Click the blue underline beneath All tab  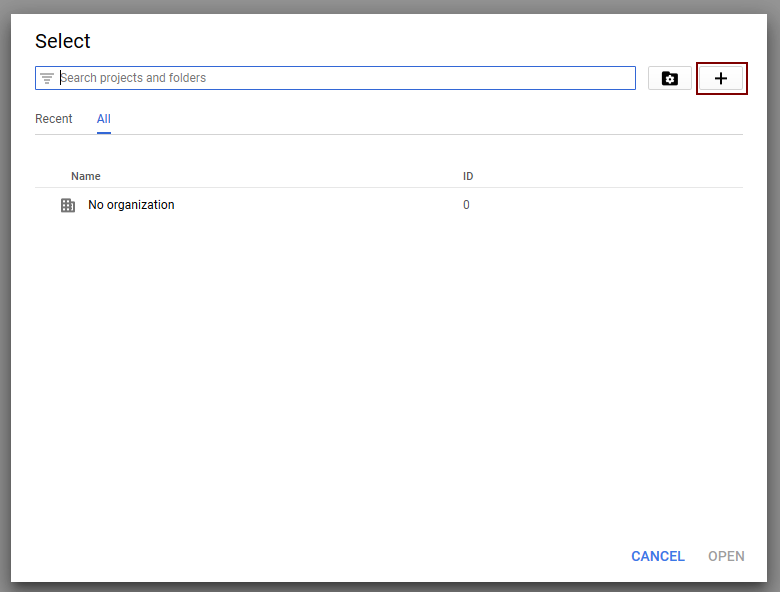point(103,133)
